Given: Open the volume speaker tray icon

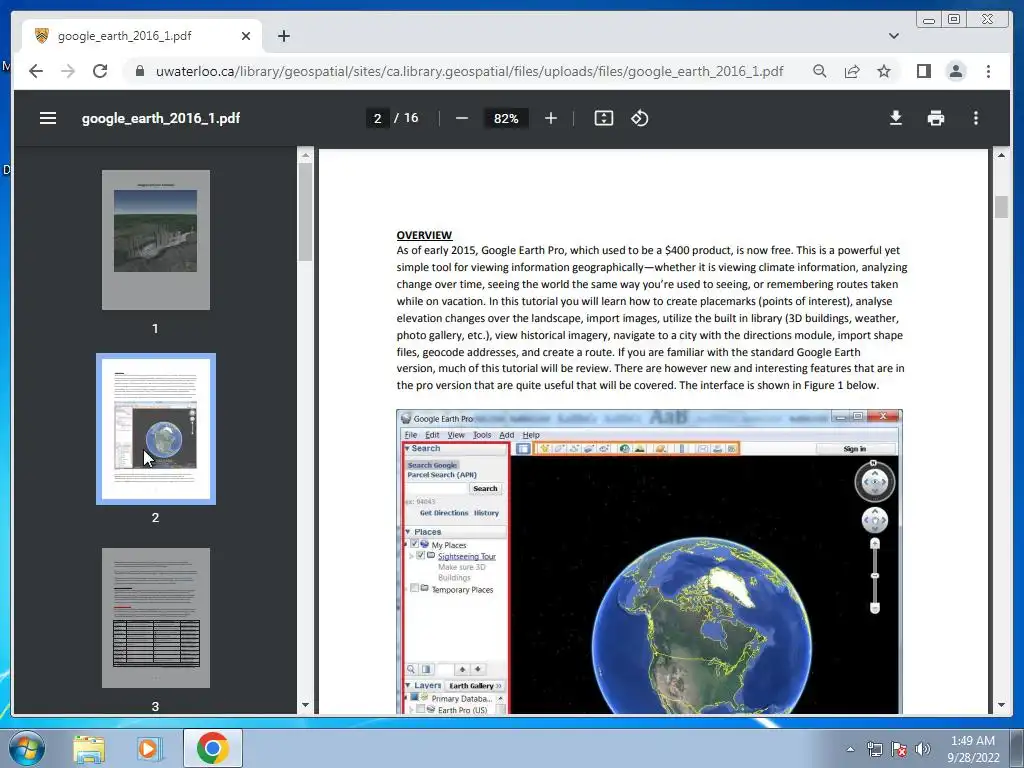Looking at the screenshot, I should [x=923, y=749].
